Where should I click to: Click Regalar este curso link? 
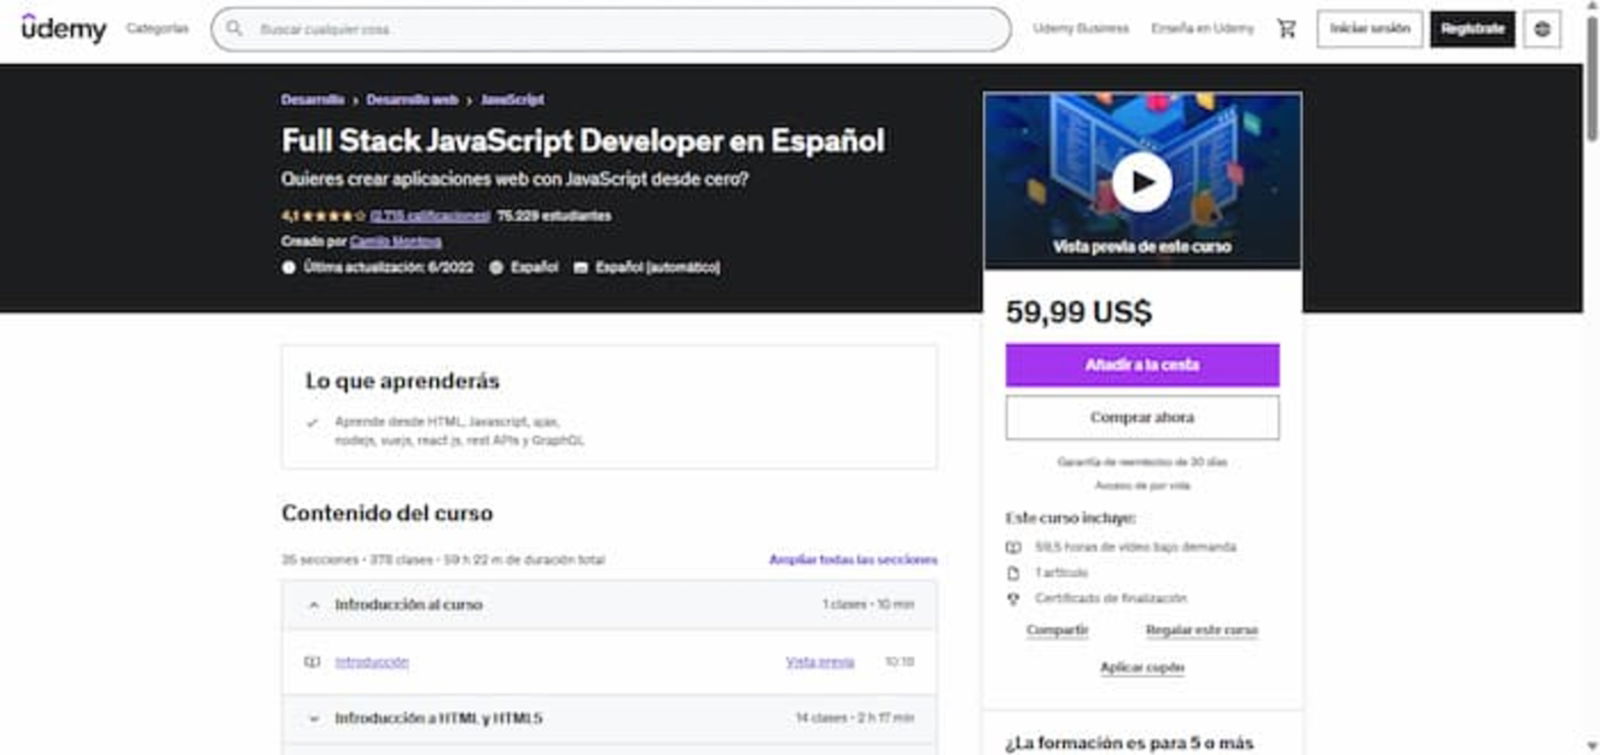pos(1201,630)
